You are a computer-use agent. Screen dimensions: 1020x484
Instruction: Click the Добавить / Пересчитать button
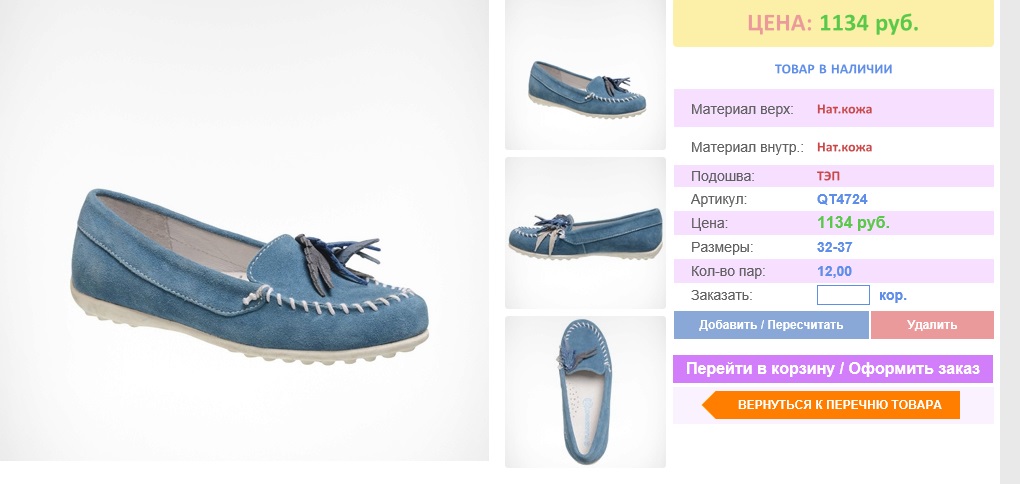(771, 325)
